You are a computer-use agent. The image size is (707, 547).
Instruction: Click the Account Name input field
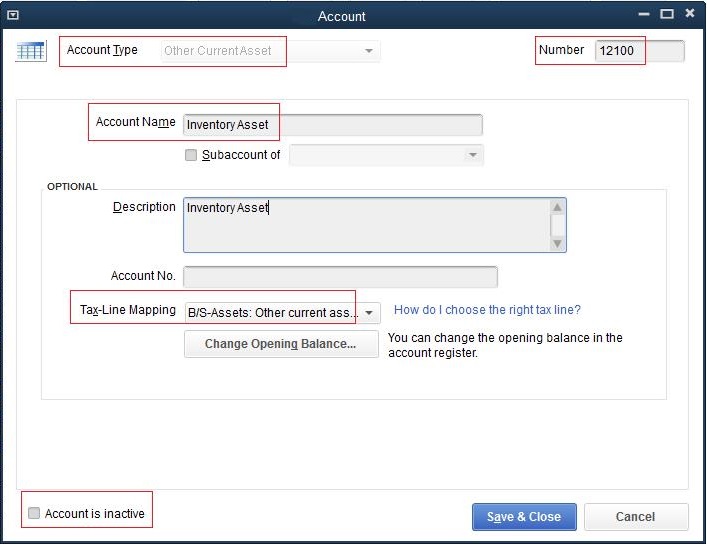333,125
